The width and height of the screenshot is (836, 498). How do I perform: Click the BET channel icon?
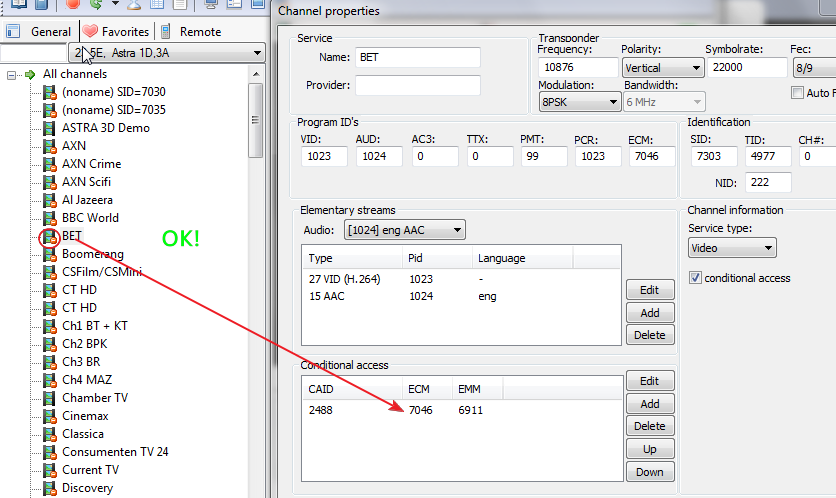point(50,237)
